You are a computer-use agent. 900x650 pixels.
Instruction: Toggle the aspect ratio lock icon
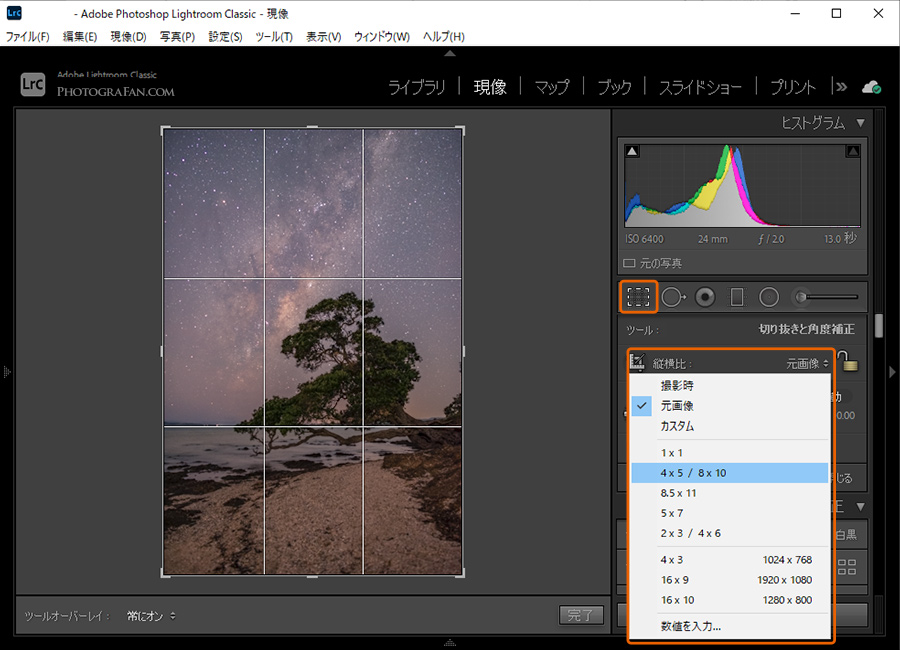point(848,361)
